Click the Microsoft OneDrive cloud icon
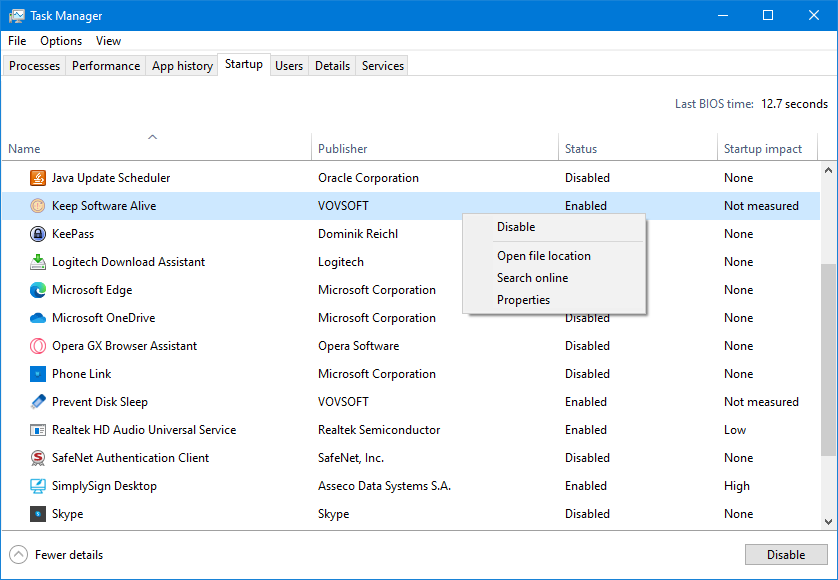Image resolution: width=838 pixels, height=580 pixels. [x=37, y=318]
